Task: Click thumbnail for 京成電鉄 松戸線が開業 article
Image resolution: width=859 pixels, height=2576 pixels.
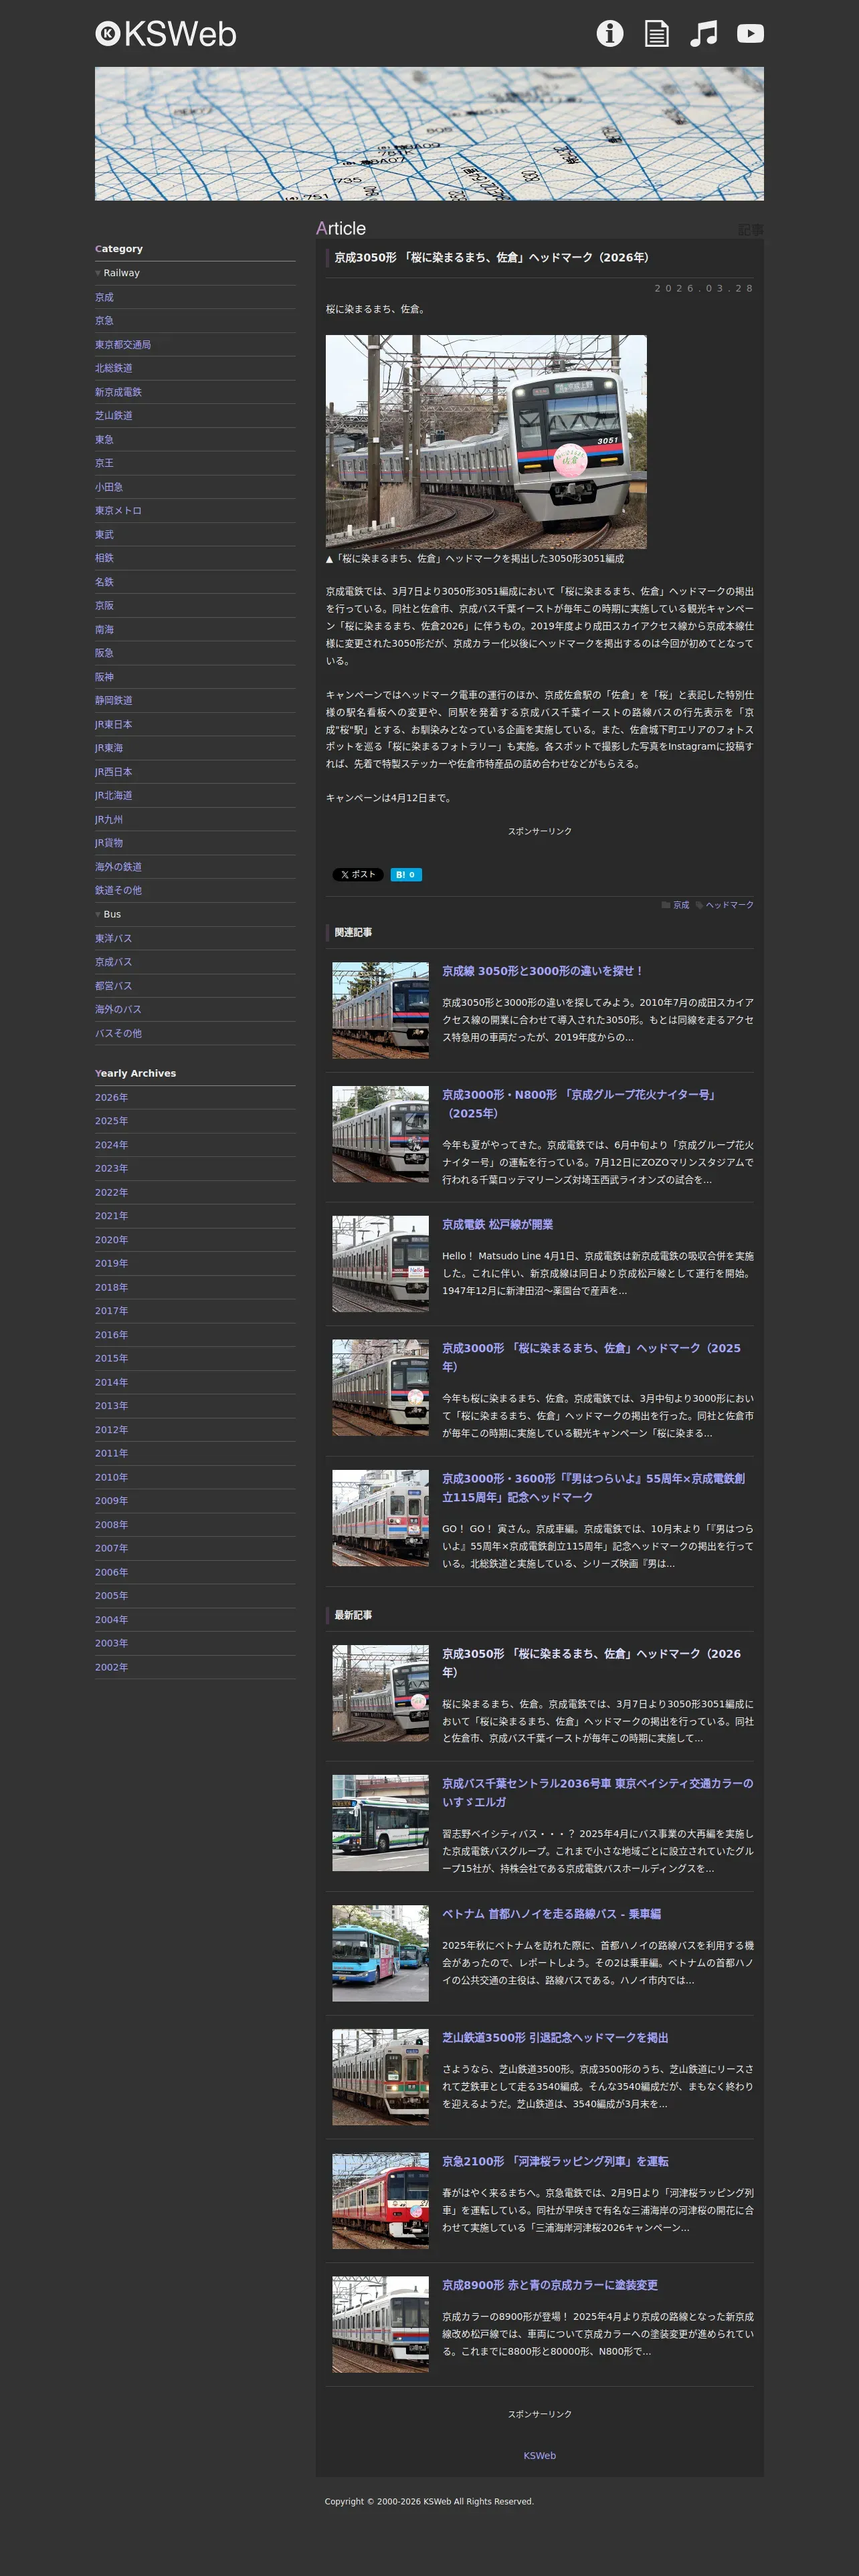Action: pos(380,1264)
